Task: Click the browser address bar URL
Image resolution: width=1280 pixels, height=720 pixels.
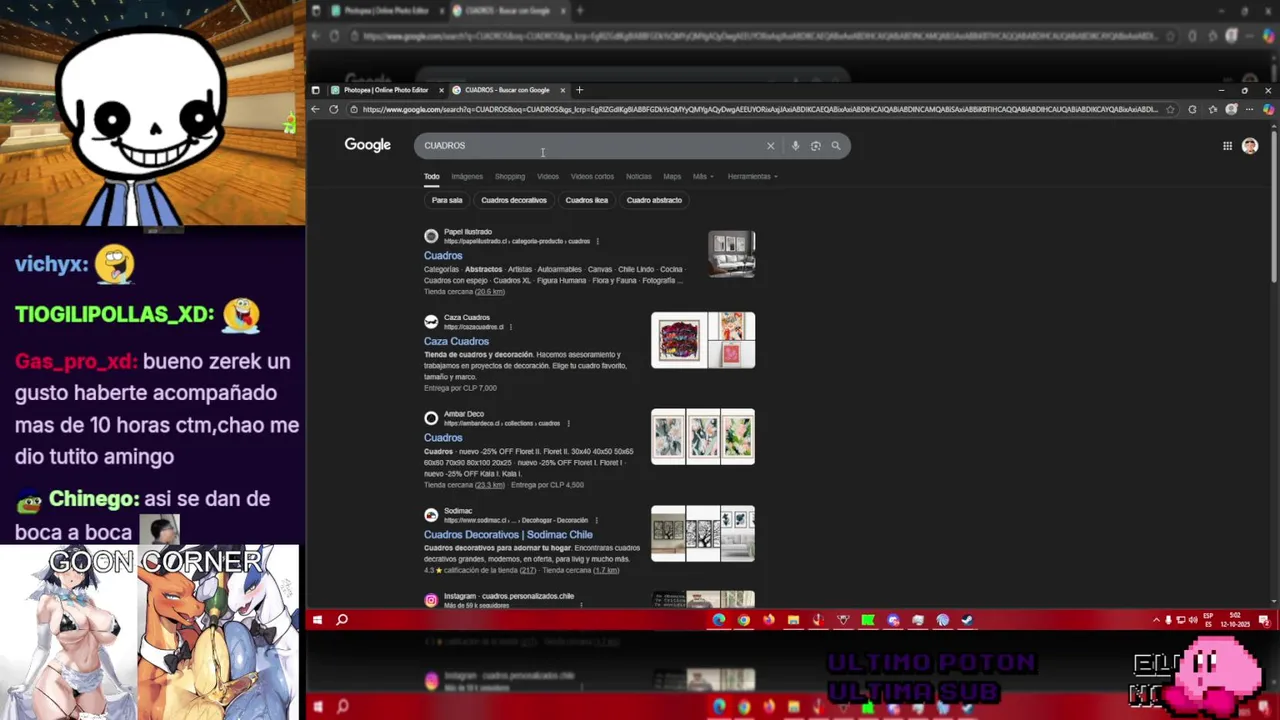Action: 760,109
